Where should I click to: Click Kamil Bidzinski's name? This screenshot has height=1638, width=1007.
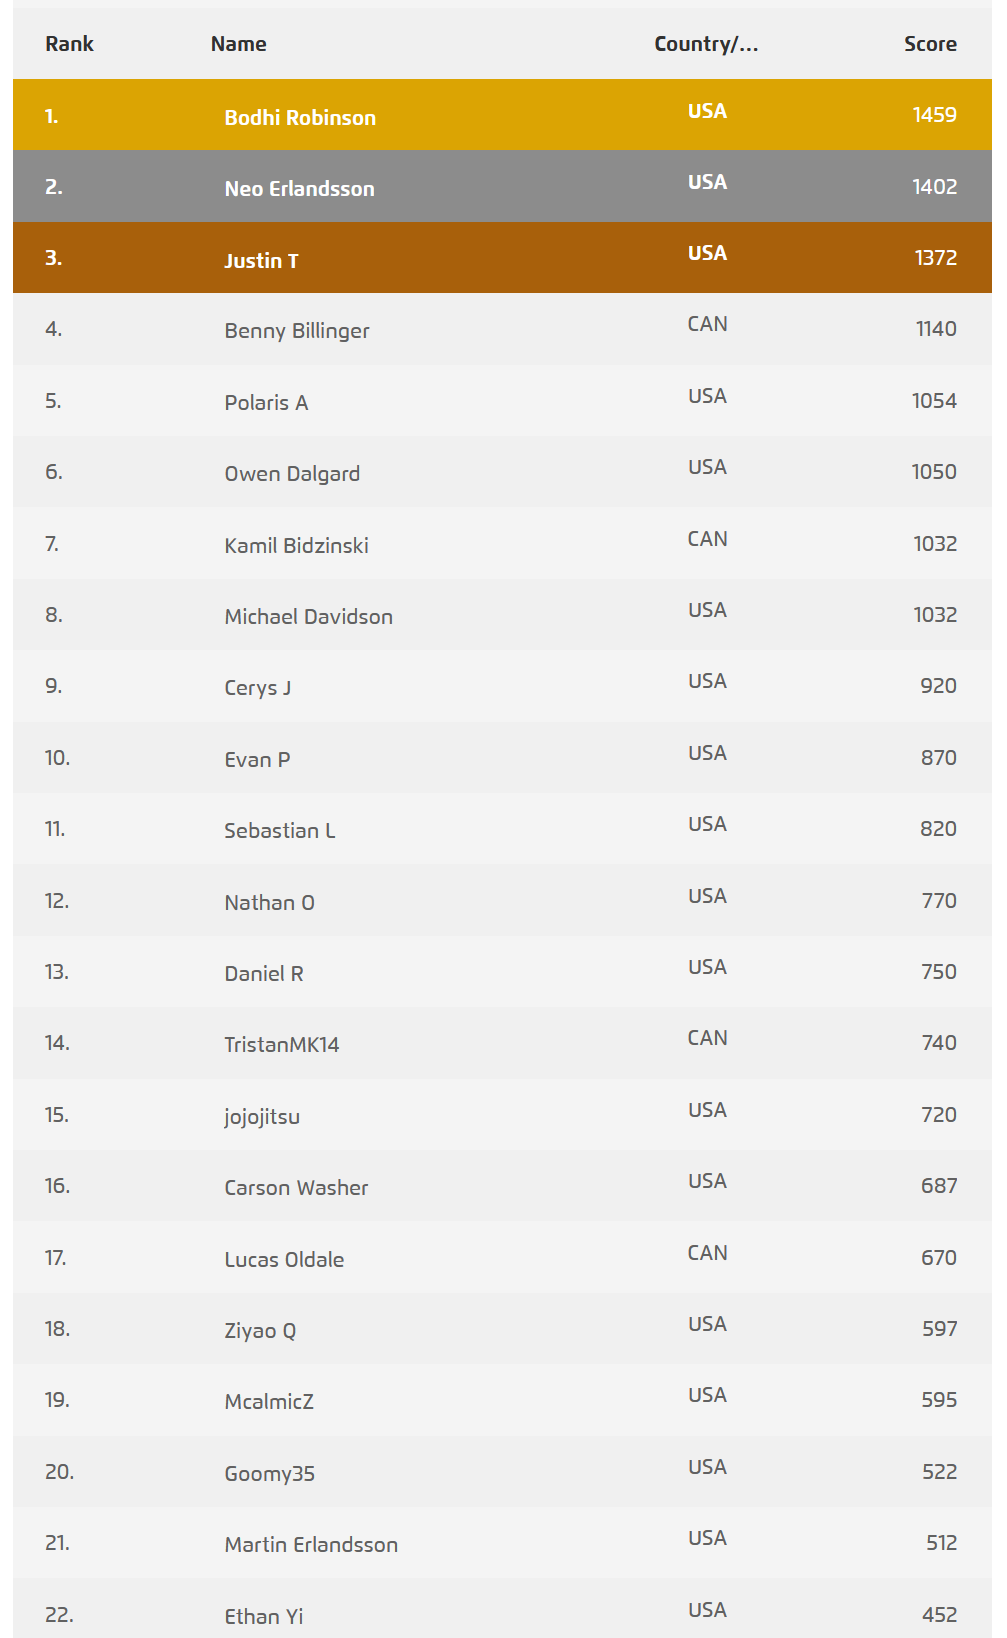(296, 545)
